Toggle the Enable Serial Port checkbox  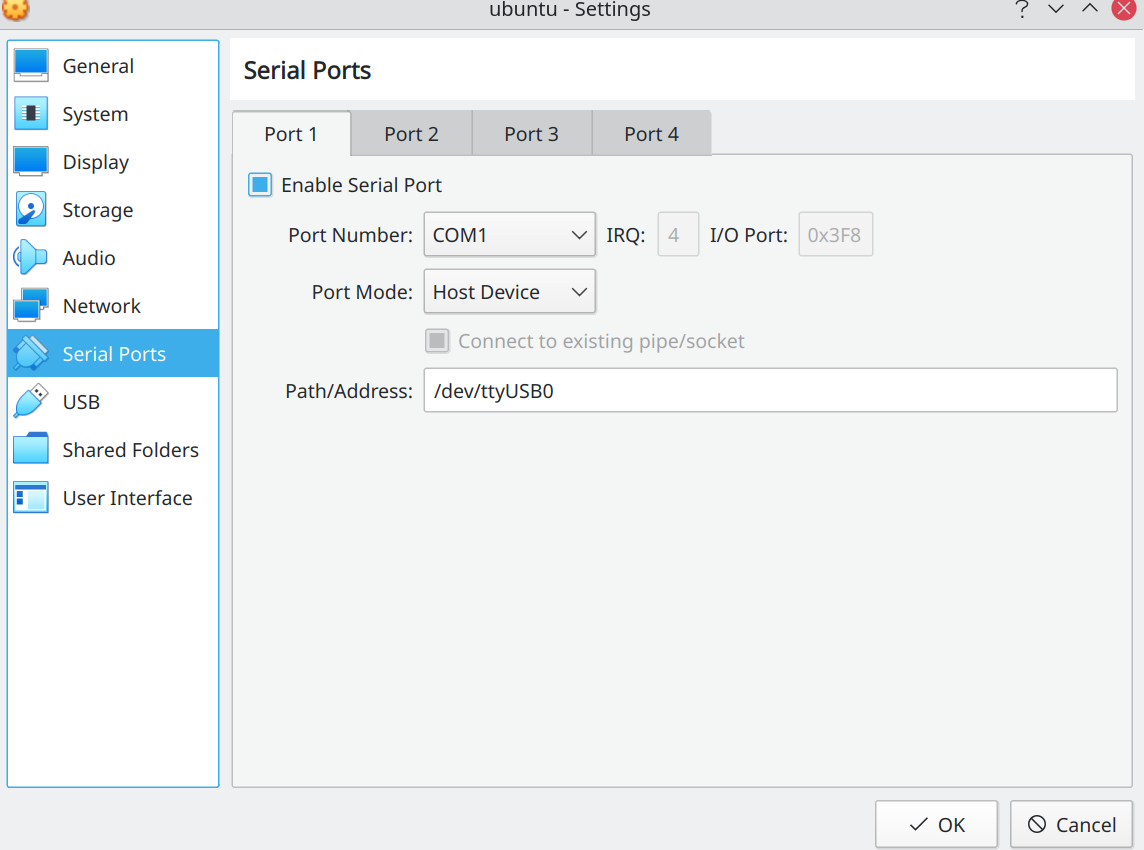point(260,185)
